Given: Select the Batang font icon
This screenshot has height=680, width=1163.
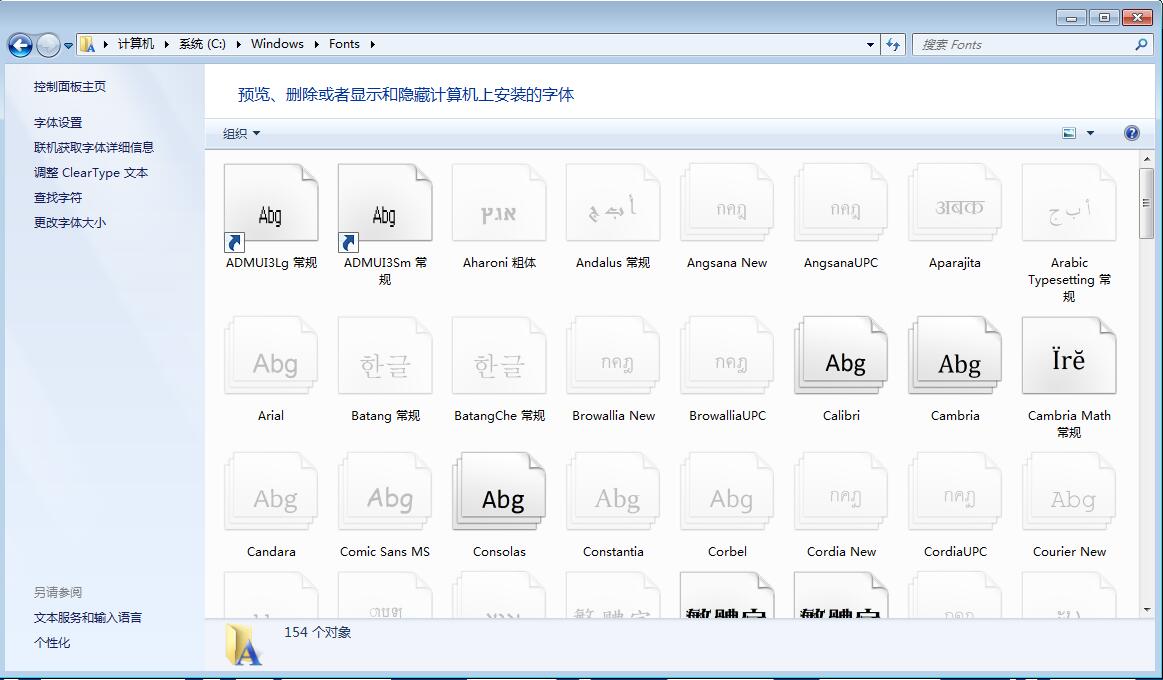Looking at the screenshot, I should click(385, 357).
